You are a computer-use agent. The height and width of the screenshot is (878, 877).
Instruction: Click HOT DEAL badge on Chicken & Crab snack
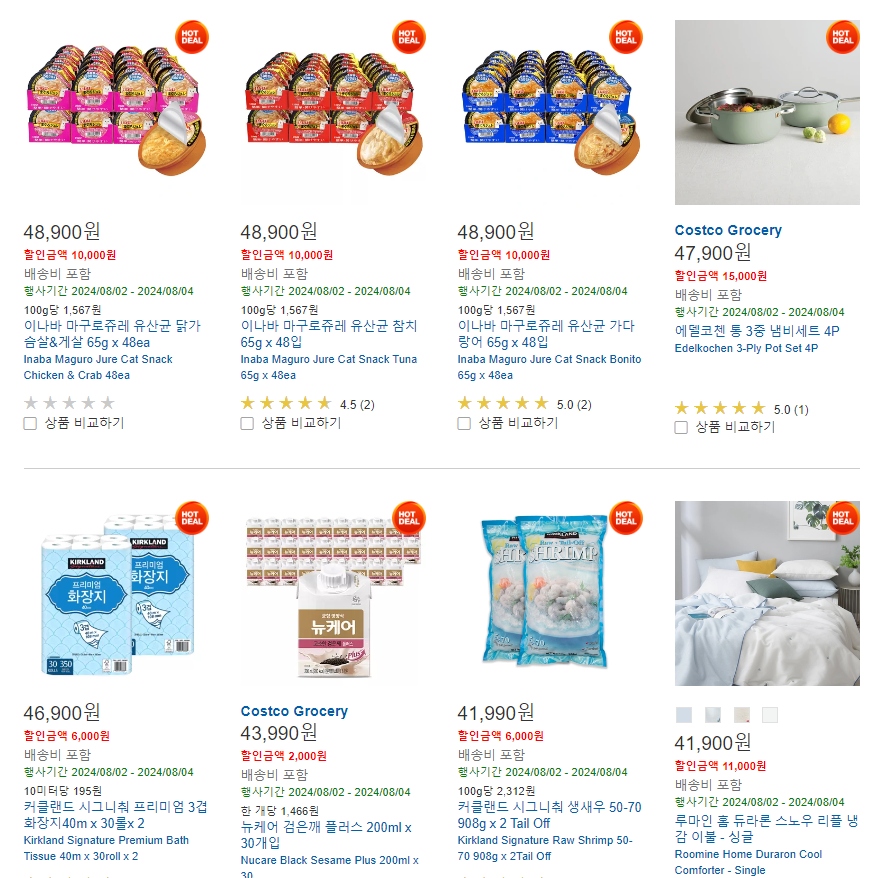coord(192,38)
